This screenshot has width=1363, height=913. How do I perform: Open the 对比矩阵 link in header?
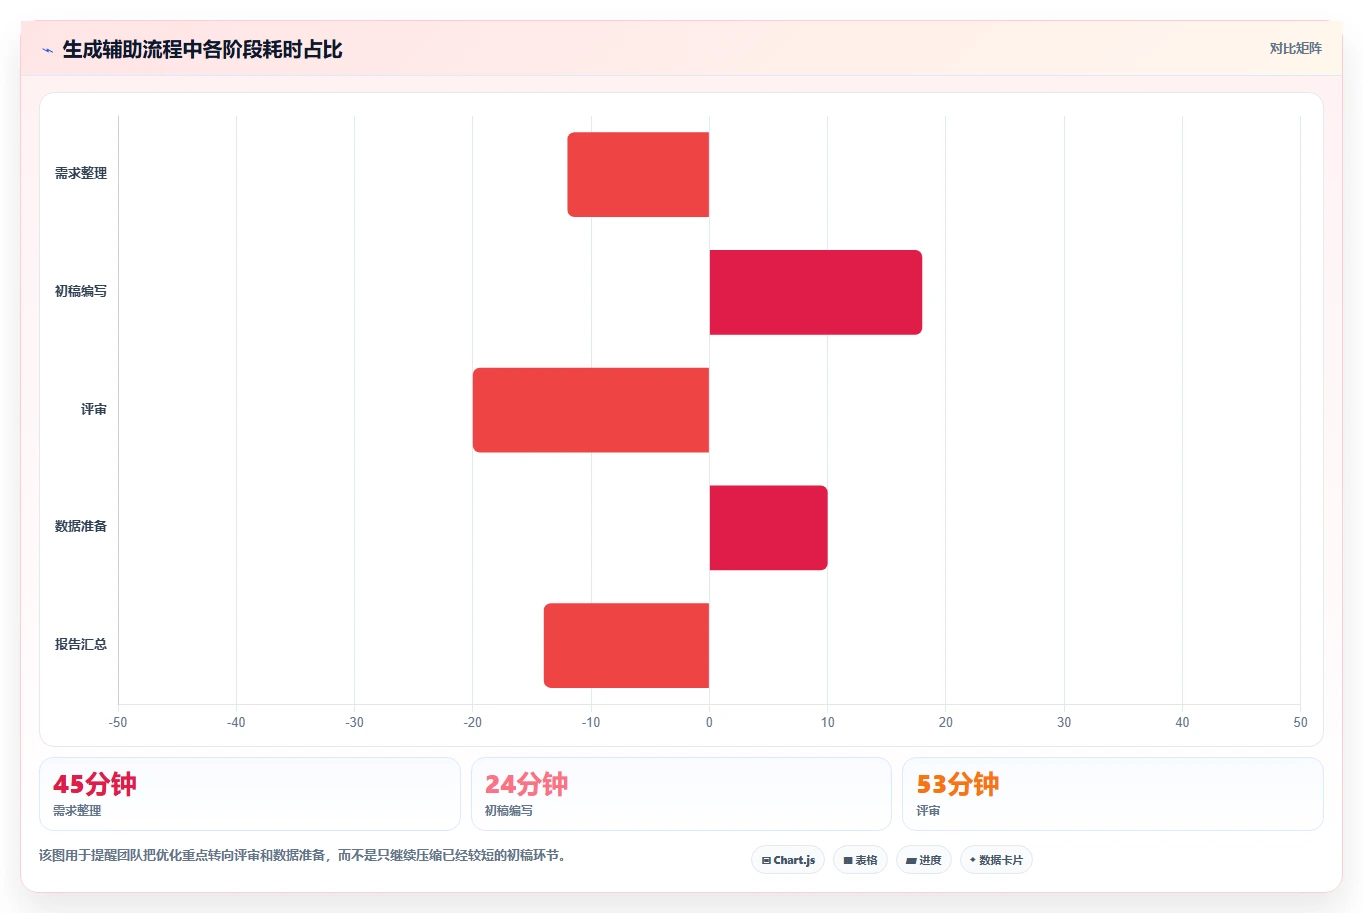click(x=1295, y=48)
